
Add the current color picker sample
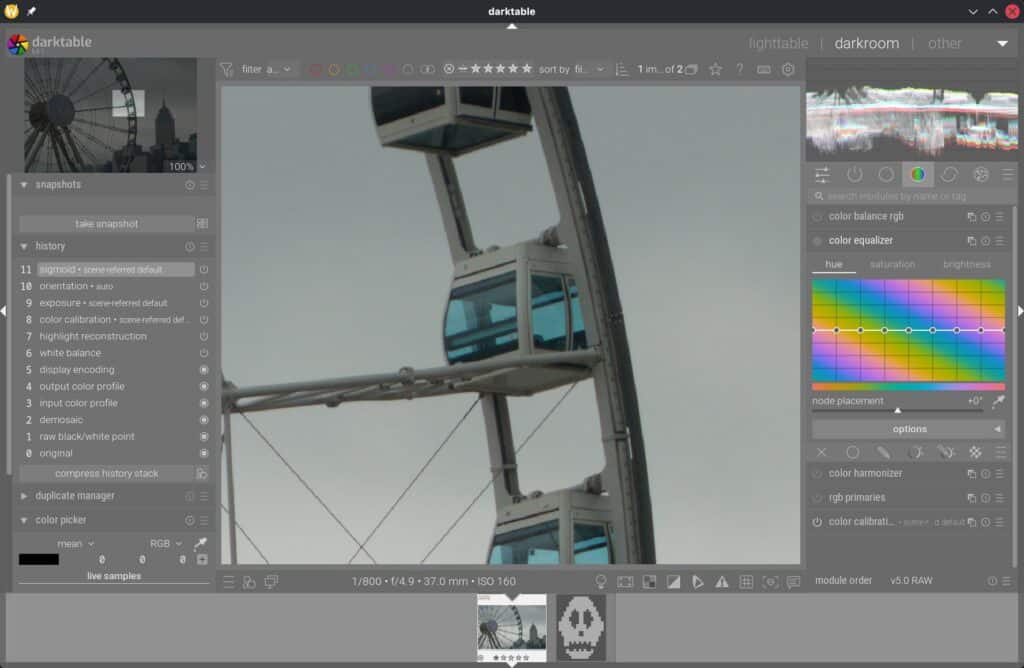[x=202, y=560]
